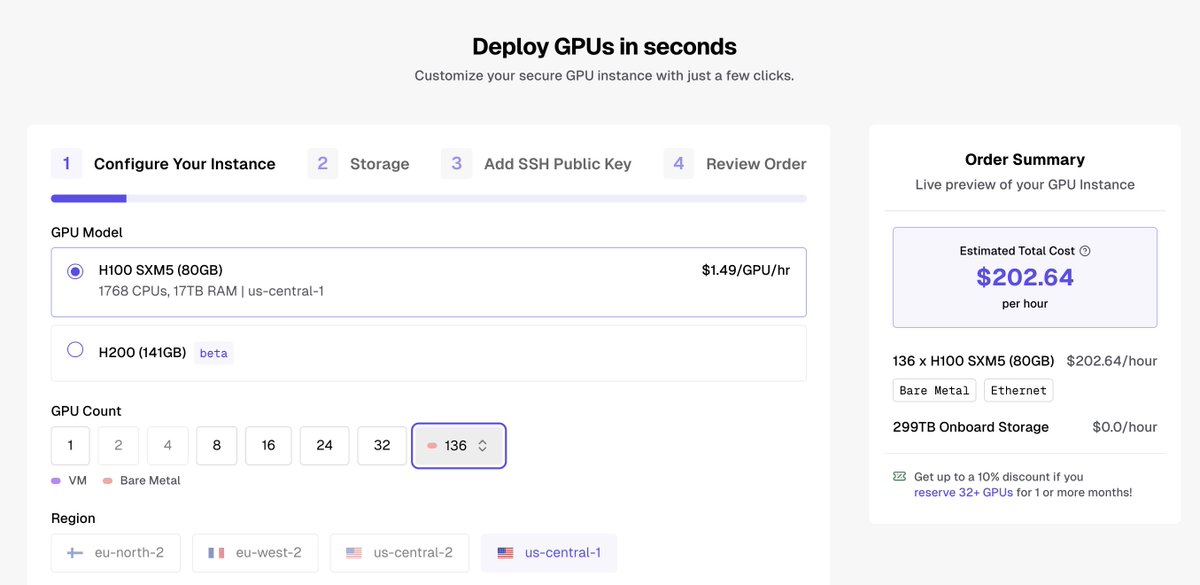
Task: Click the step progress bar
Action: click(429, 198)
